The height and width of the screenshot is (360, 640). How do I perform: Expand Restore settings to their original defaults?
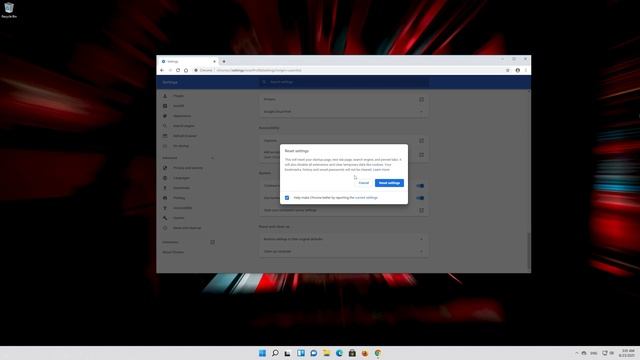pos(344,239)
